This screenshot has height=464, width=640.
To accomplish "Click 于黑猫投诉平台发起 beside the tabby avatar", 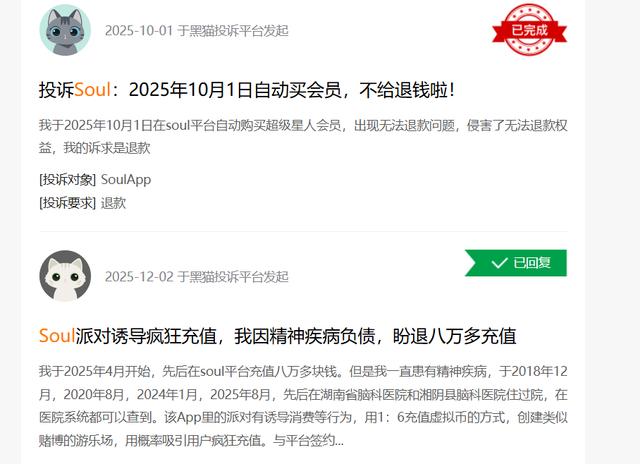I will tap(233, 31).
